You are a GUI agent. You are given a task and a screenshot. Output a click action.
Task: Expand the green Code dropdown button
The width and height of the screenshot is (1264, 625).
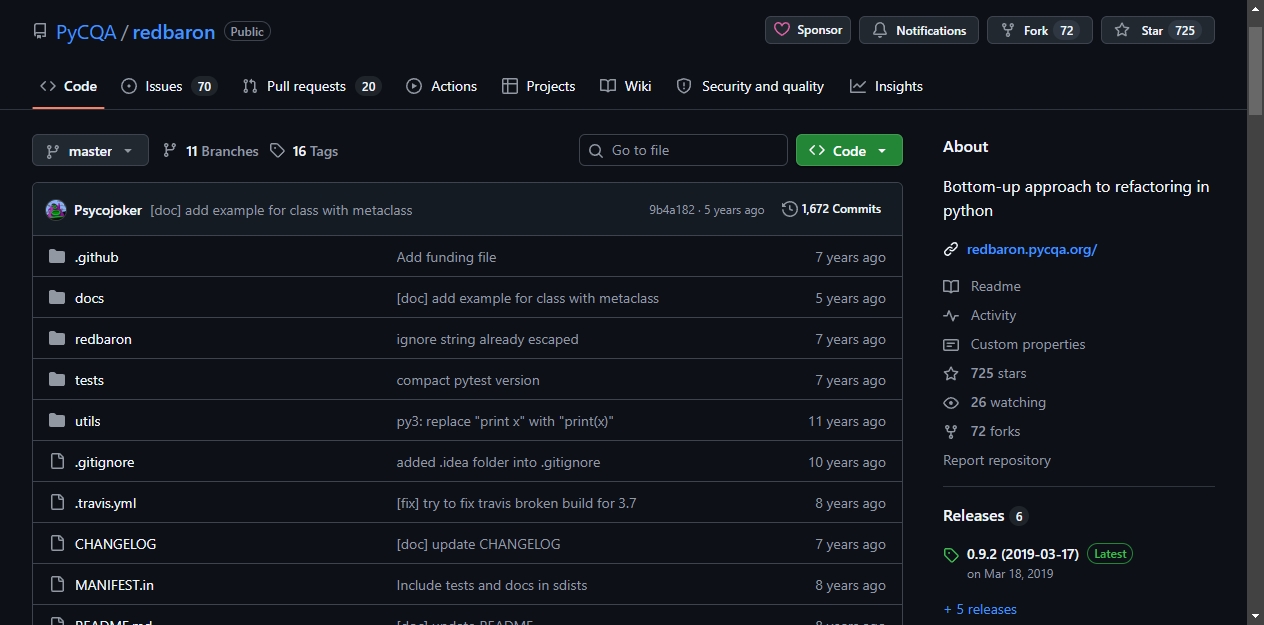849,150
